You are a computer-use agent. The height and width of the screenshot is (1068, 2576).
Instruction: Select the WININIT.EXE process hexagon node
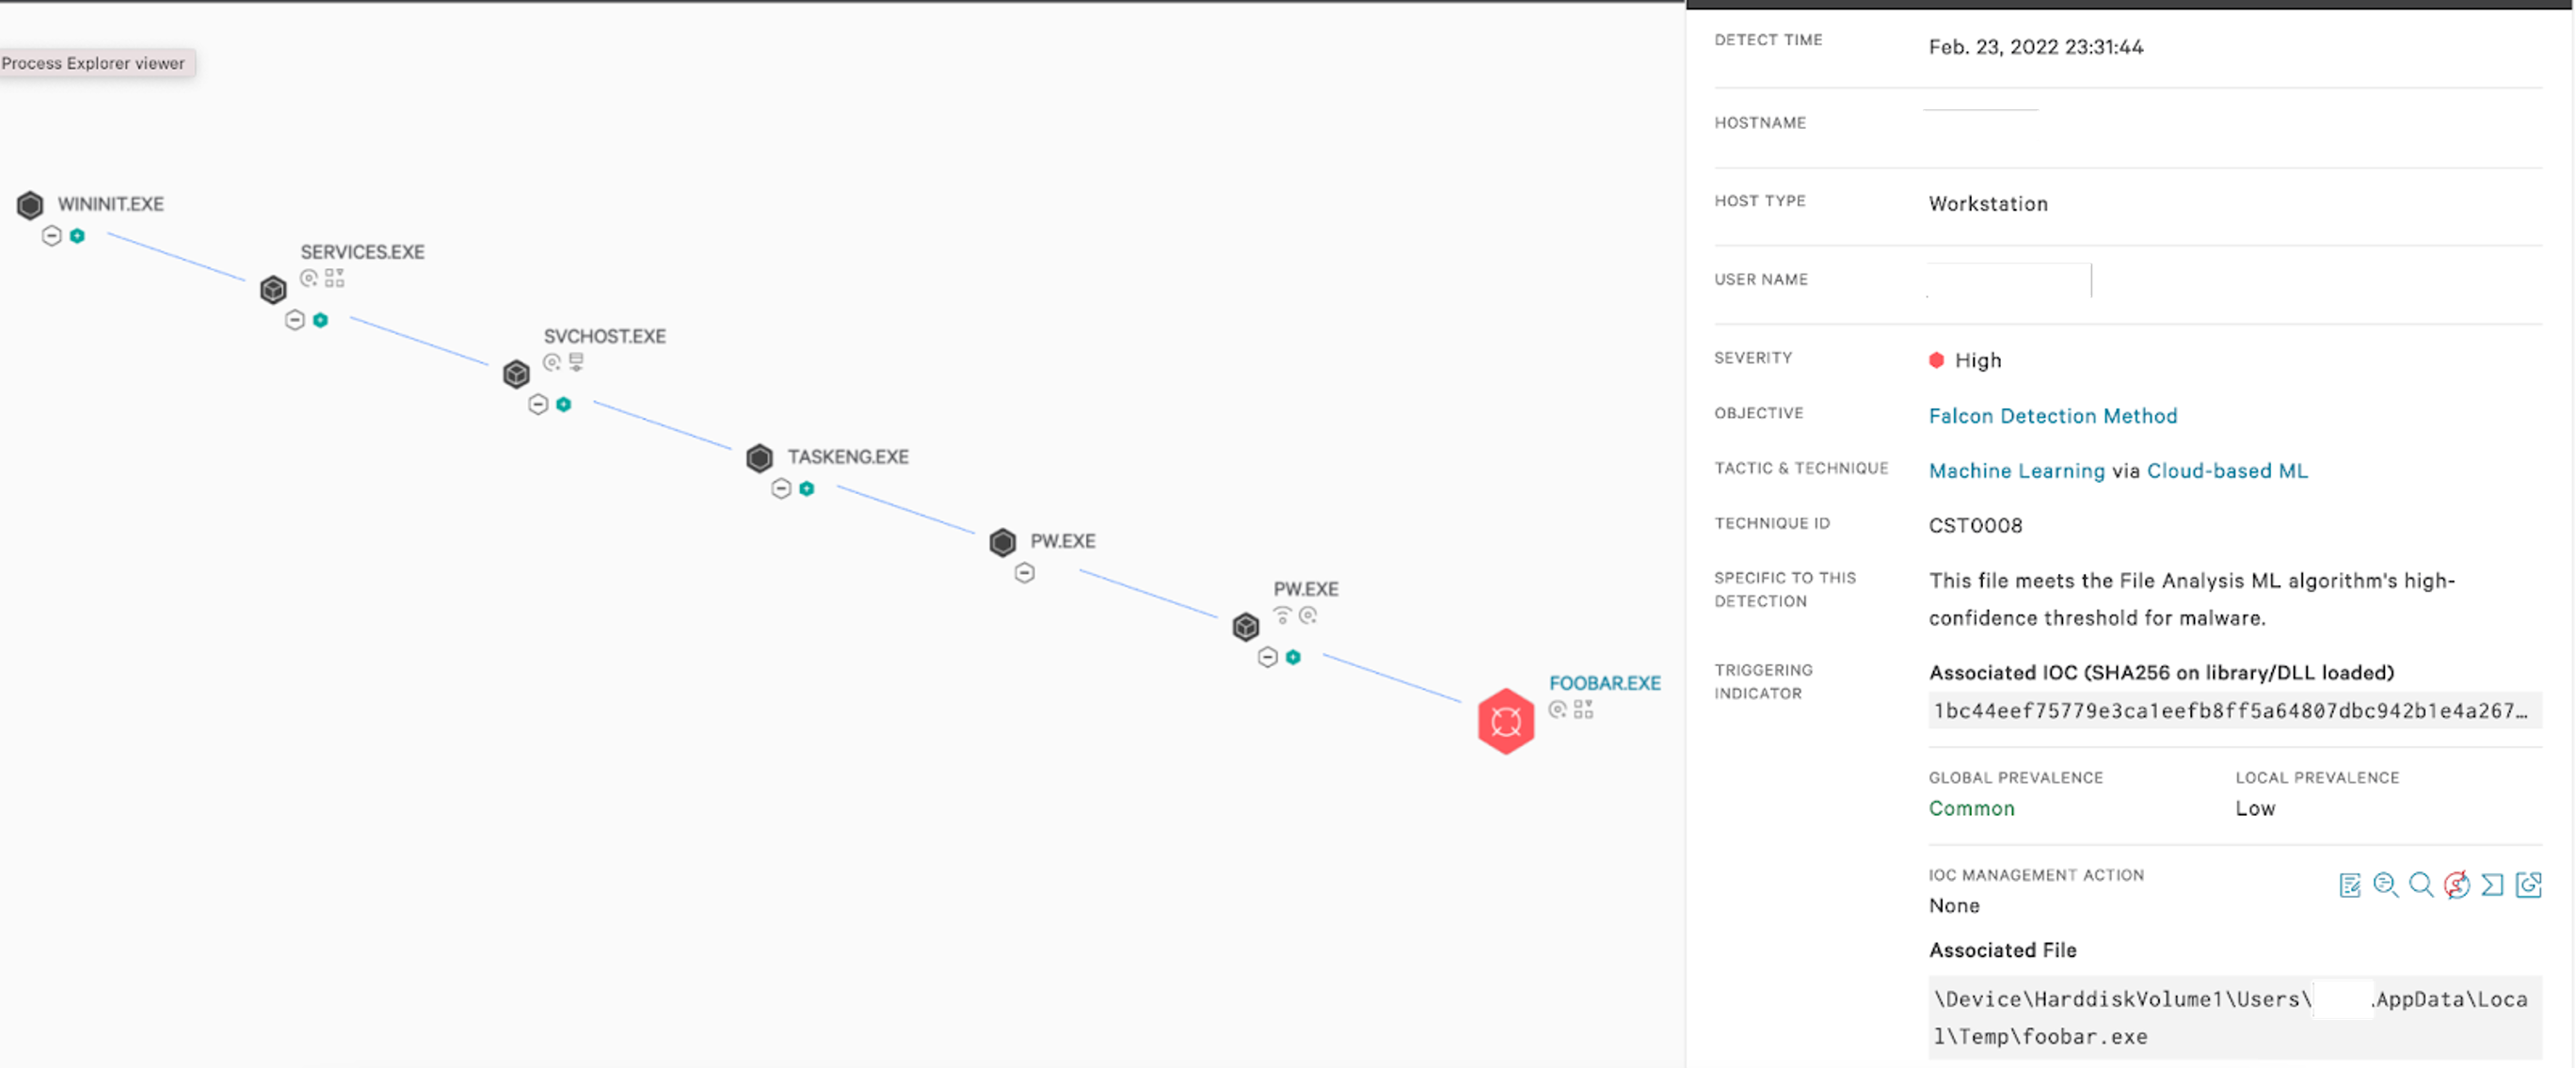tap(30, 205)
